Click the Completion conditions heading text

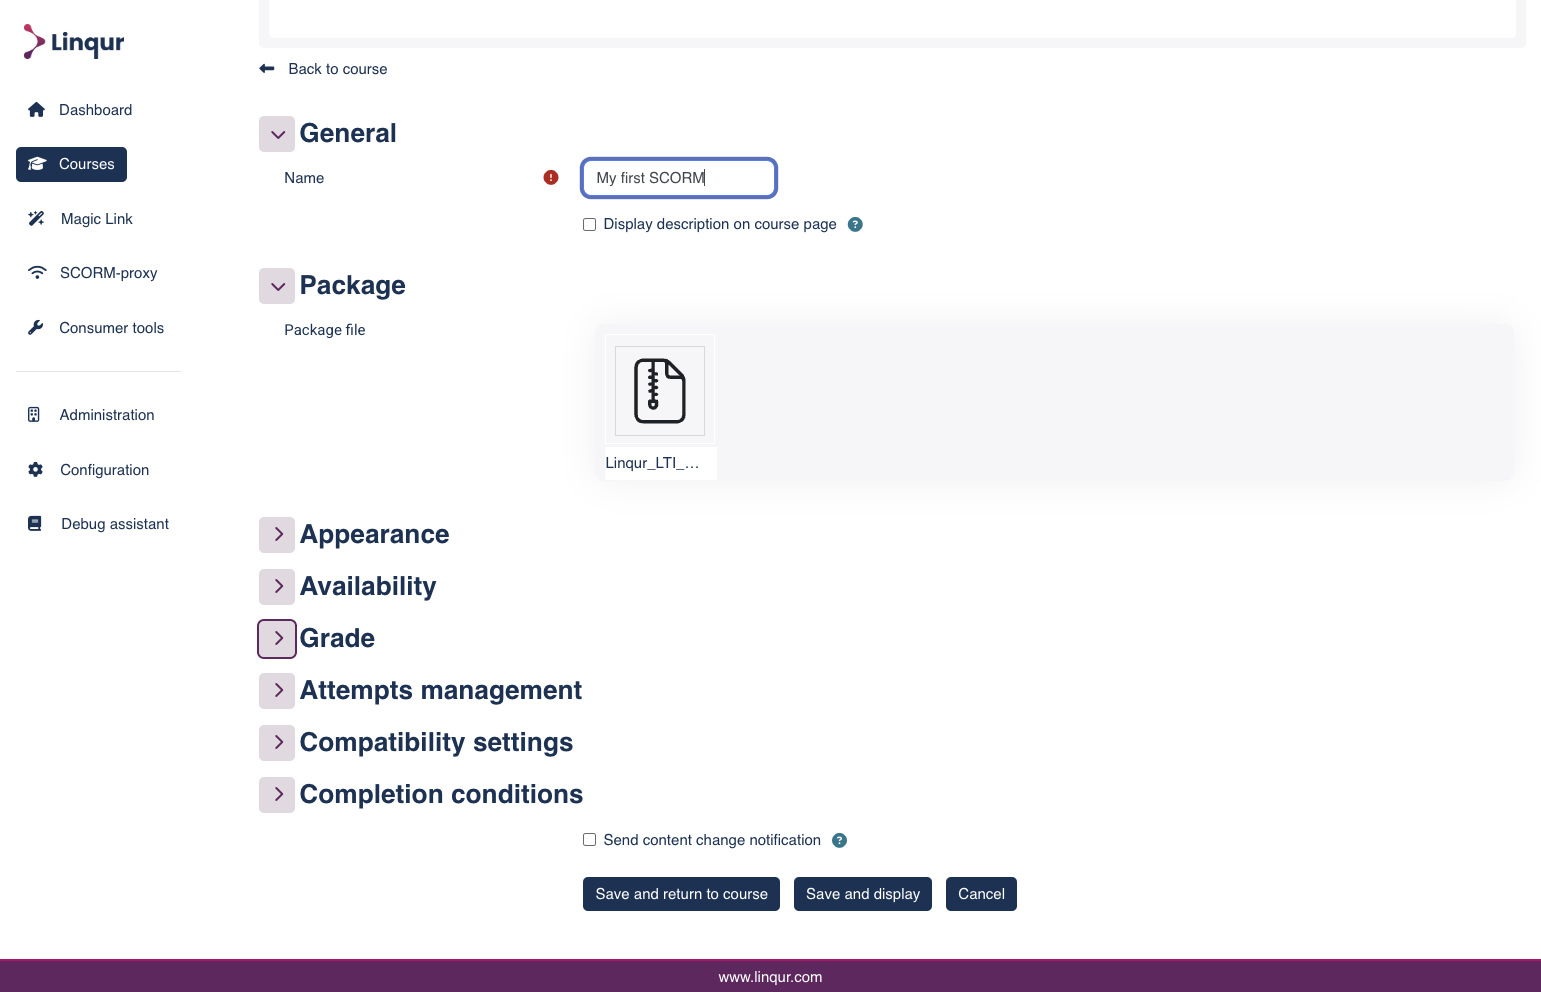(x=441, y=795)
